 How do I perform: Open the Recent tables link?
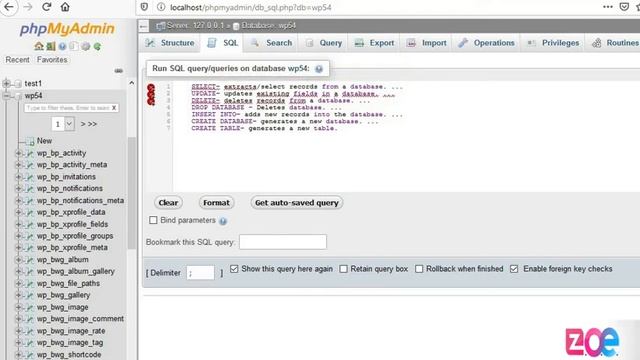click(17, 60)
